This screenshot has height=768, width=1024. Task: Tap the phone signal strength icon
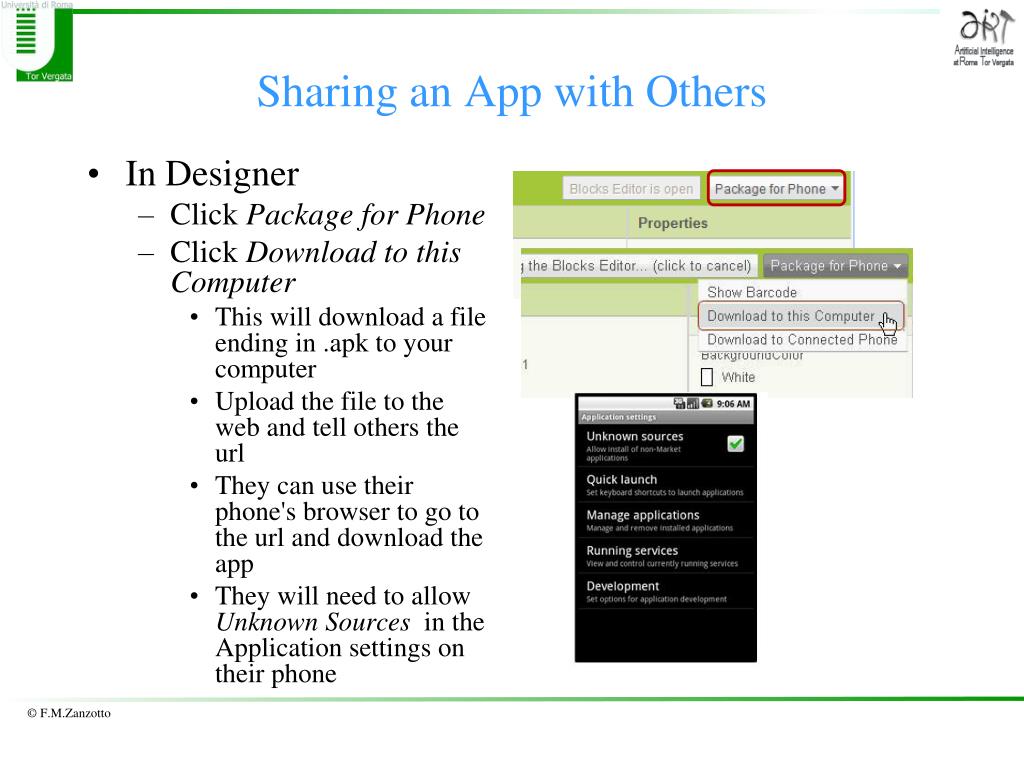693,404
